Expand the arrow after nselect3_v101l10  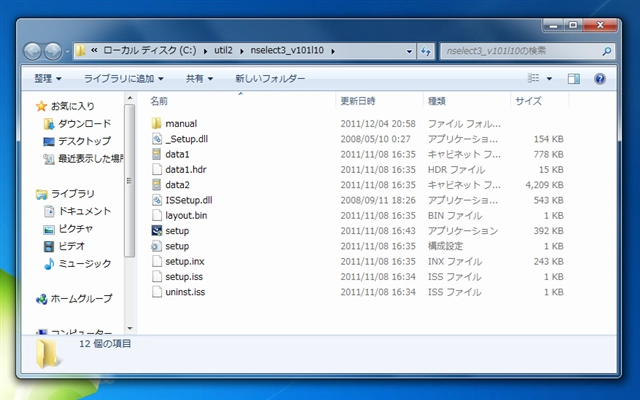(x=333, y=51)
